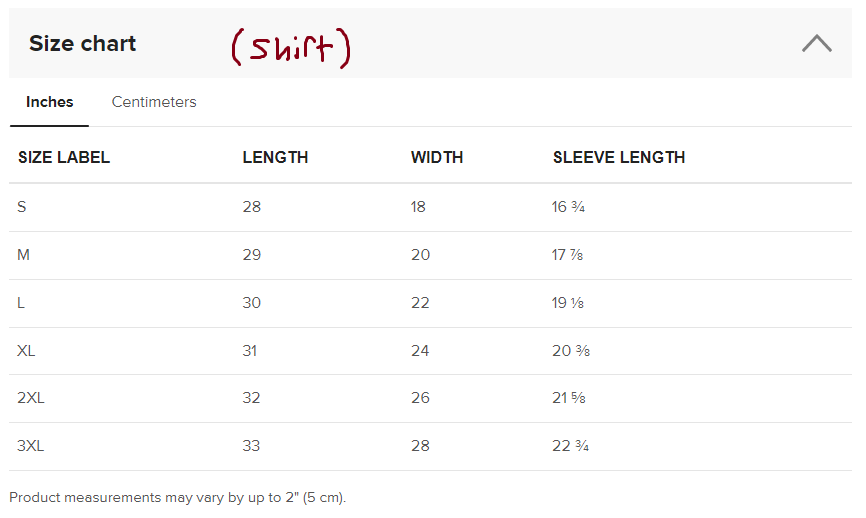Viewport: 866px width, 518px height.
Task: Click the LENGTH column header
Action: tap(275, 157)
